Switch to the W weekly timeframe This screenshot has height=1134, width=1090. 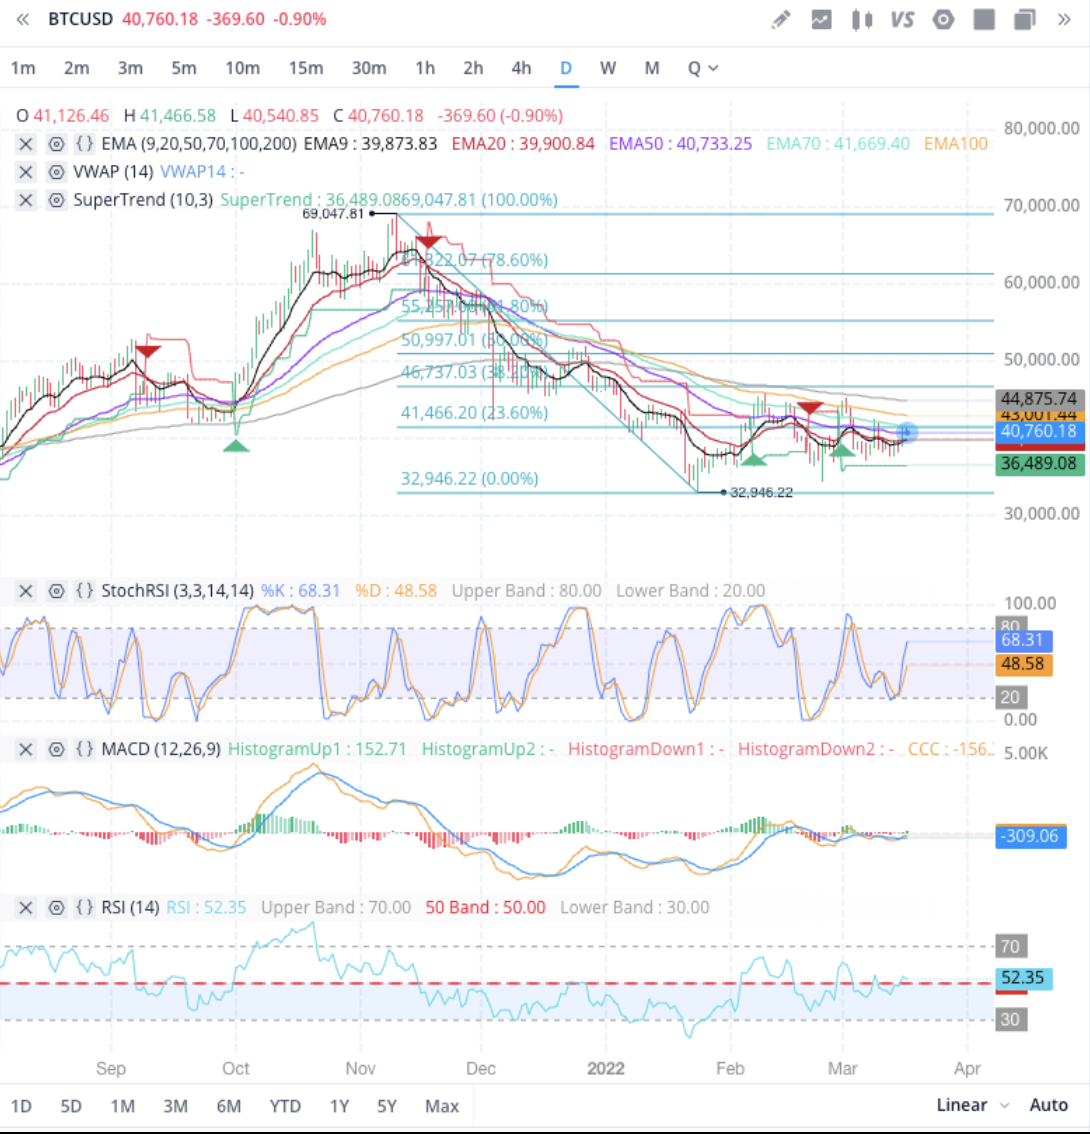(x=608, y=68)
